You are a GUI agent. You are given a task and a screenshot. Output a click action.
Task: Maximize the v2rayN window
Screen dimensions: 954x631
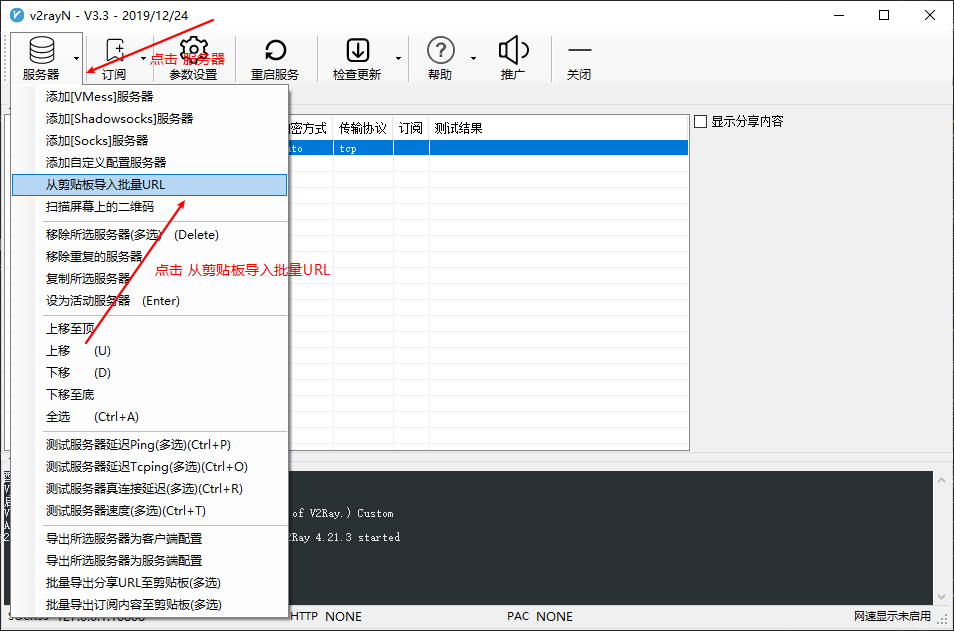coord(884,15)
